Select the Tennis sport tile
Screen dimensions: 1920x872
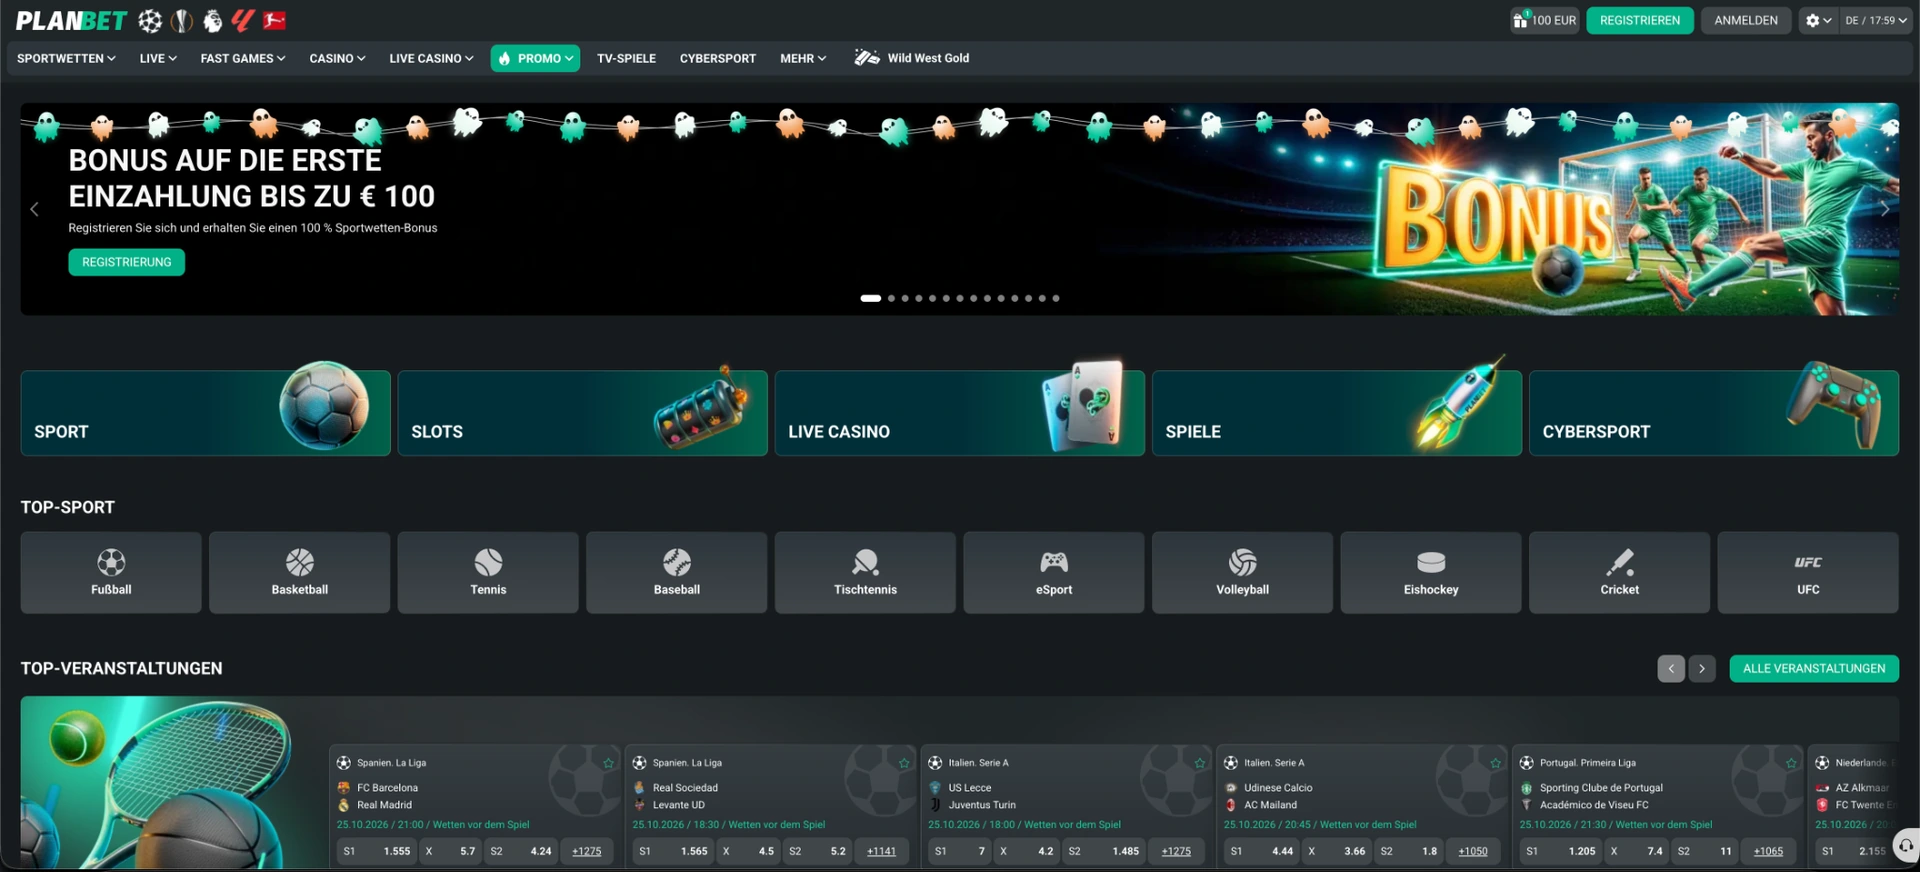pyautogui.click(x=488, y=572)
